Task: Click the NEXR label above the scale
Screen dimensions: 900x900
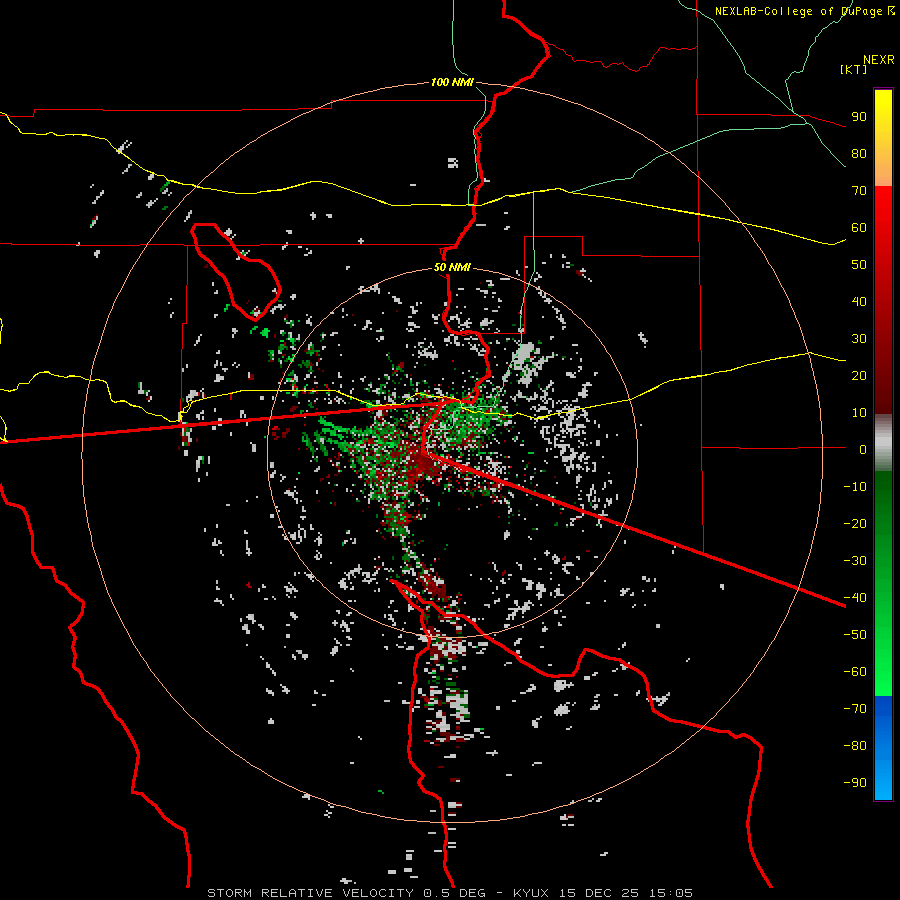Action: point(878,60)
